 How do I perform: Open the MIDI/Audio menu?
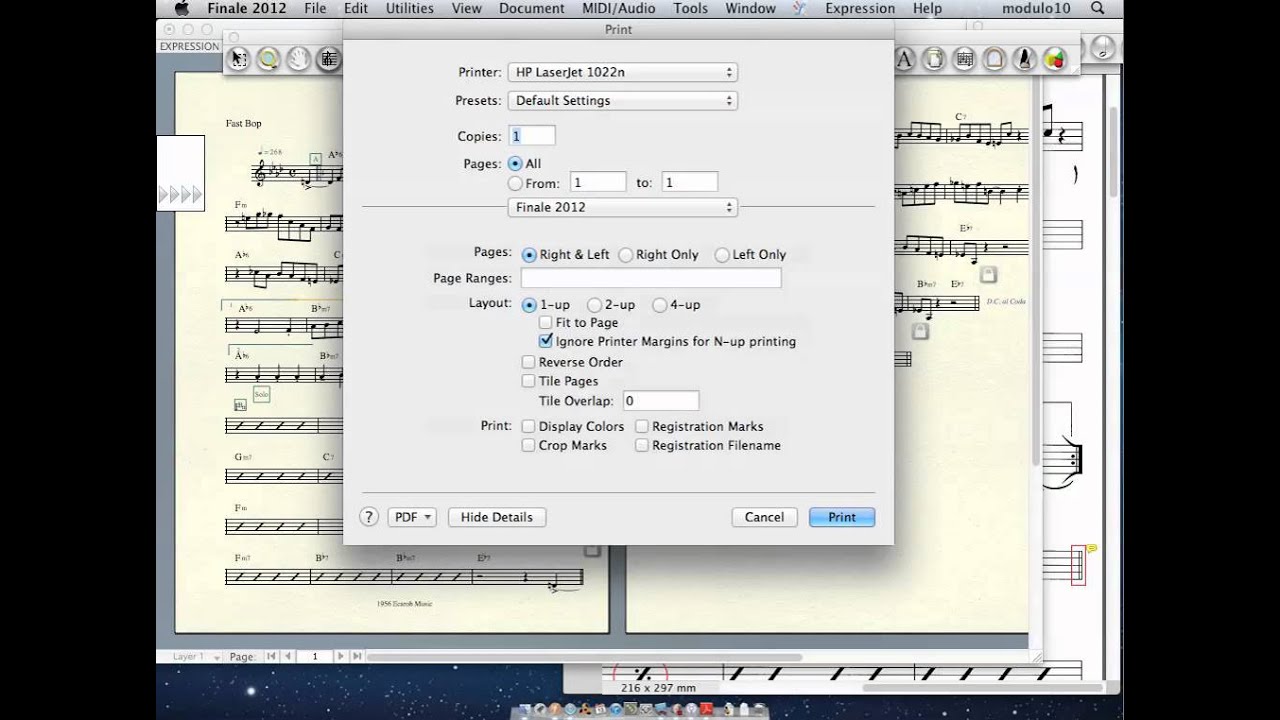click(619, 8)
